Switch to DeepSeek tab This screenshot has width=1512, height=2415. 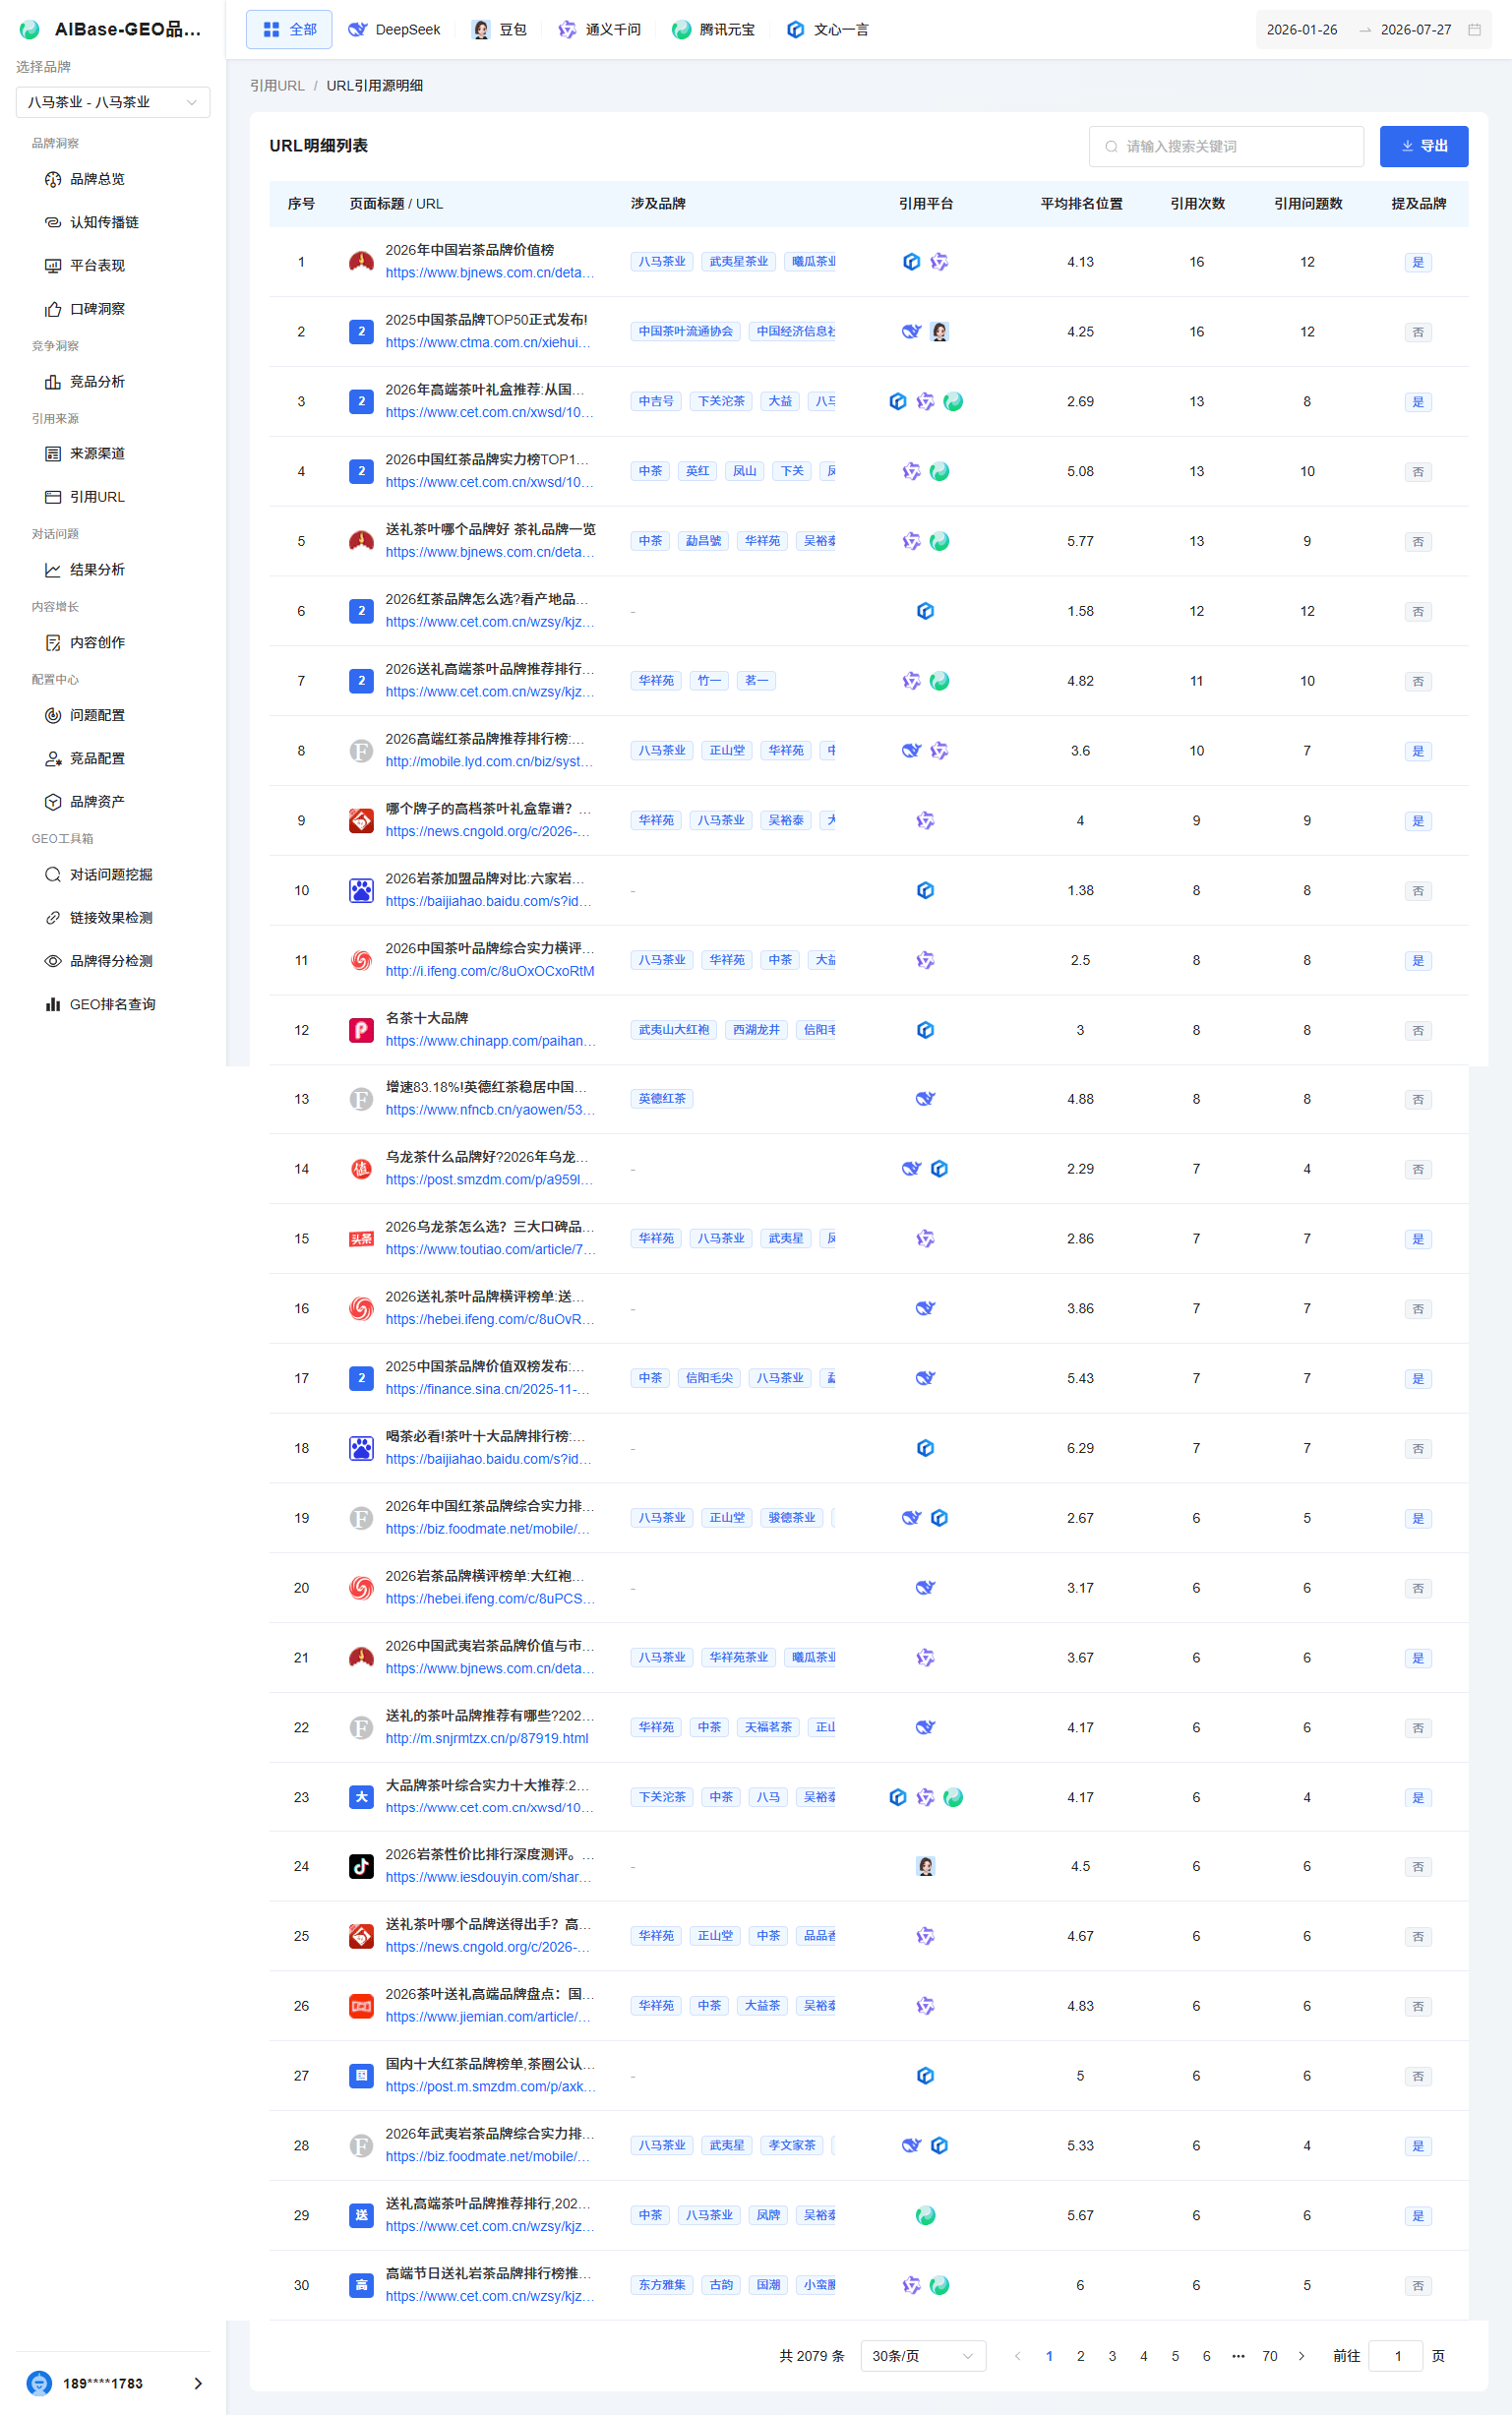[394, 30]
